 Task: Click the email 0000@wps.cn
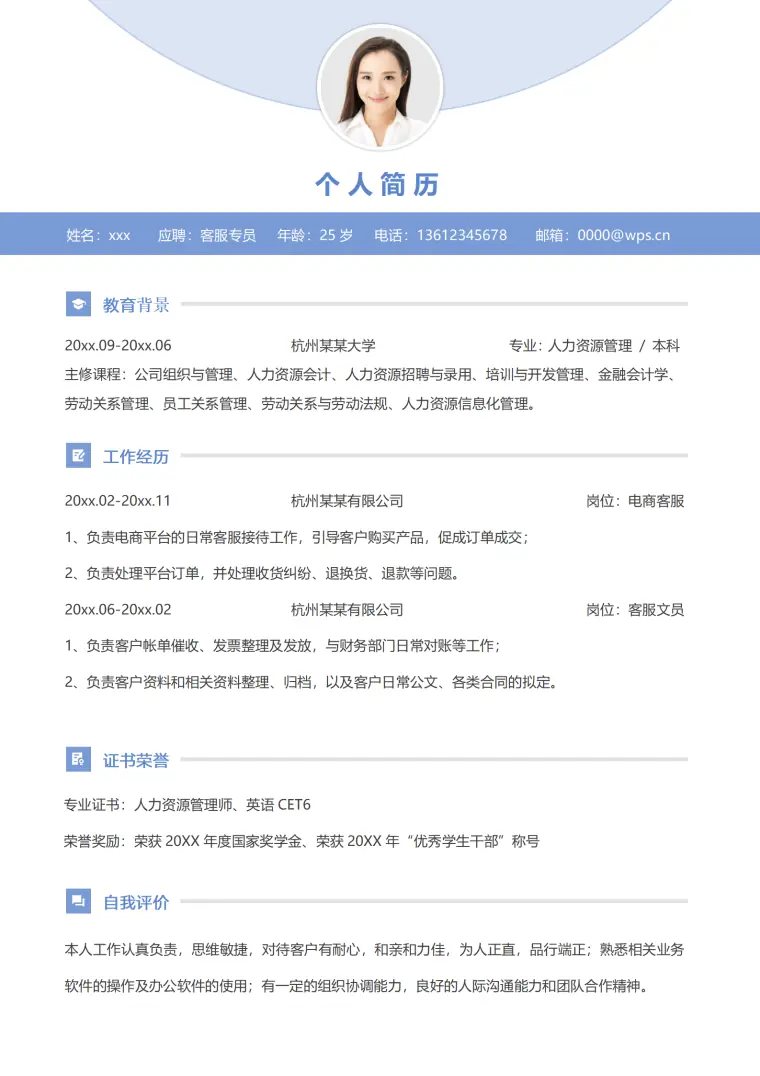624,235
